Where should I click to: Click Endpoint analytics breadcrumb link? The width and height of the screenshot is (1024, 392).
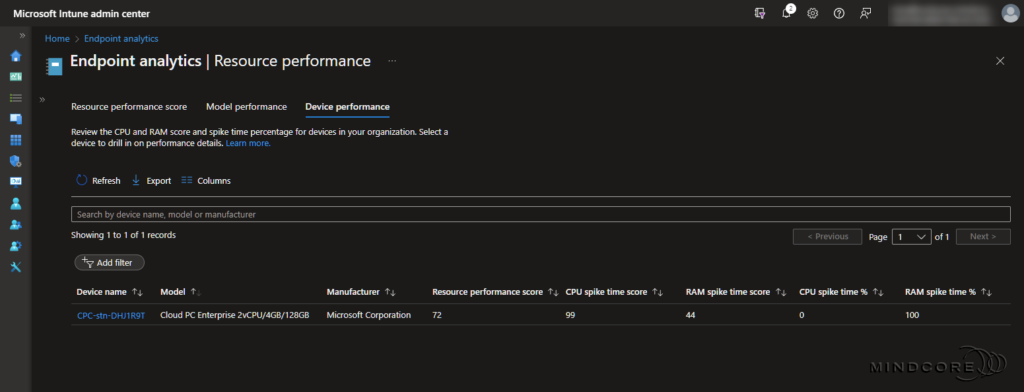click(x=121, y=39)
